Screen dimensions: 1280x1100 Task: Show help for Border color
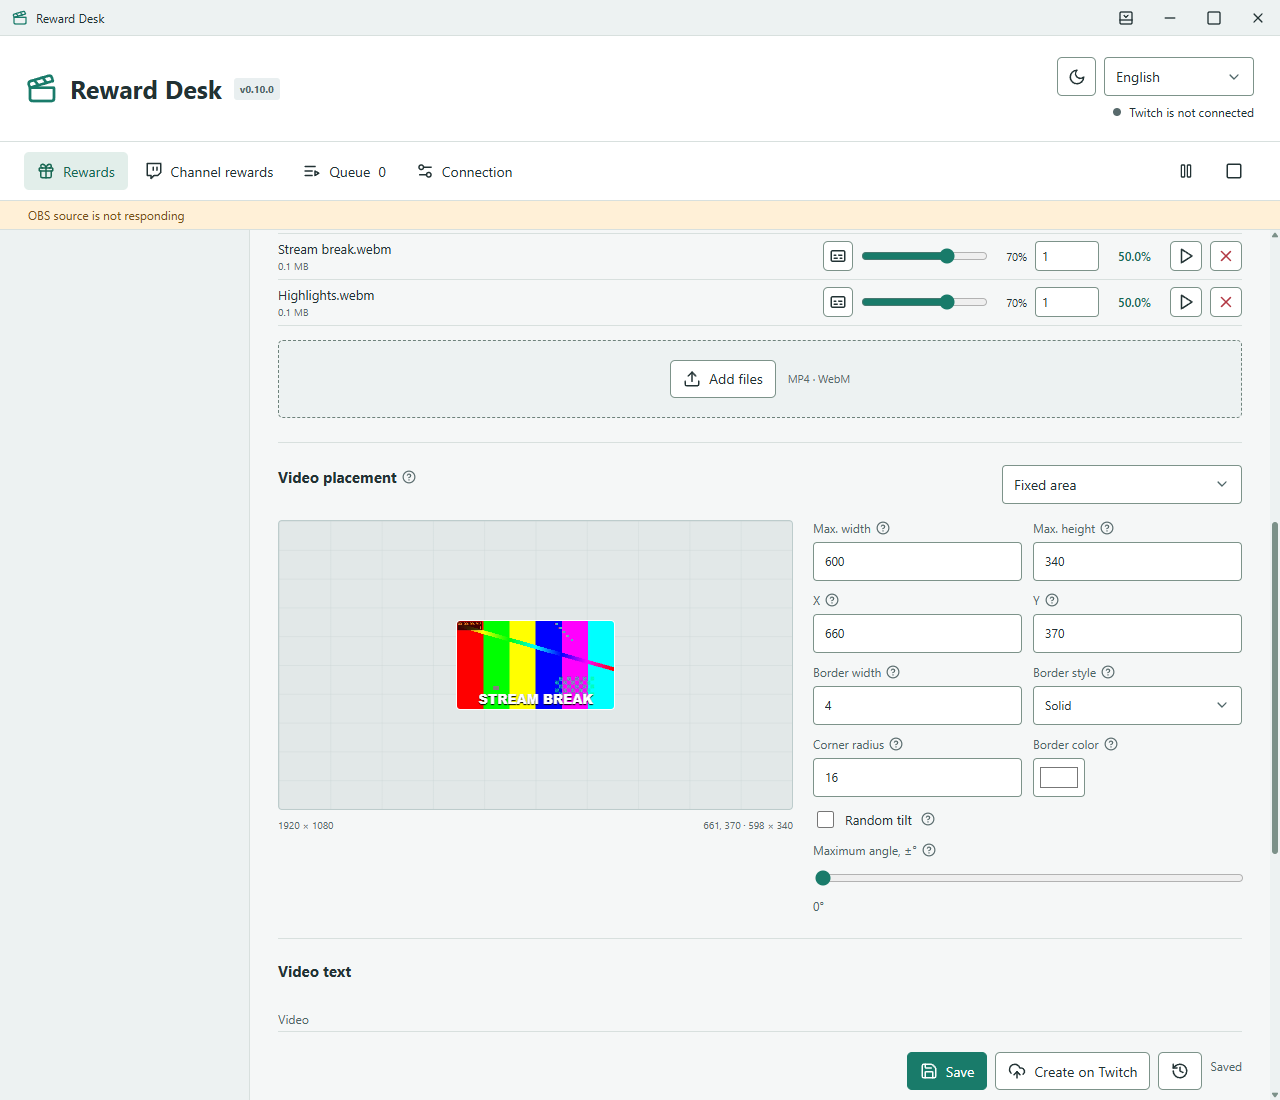(x=1111, y=744)
